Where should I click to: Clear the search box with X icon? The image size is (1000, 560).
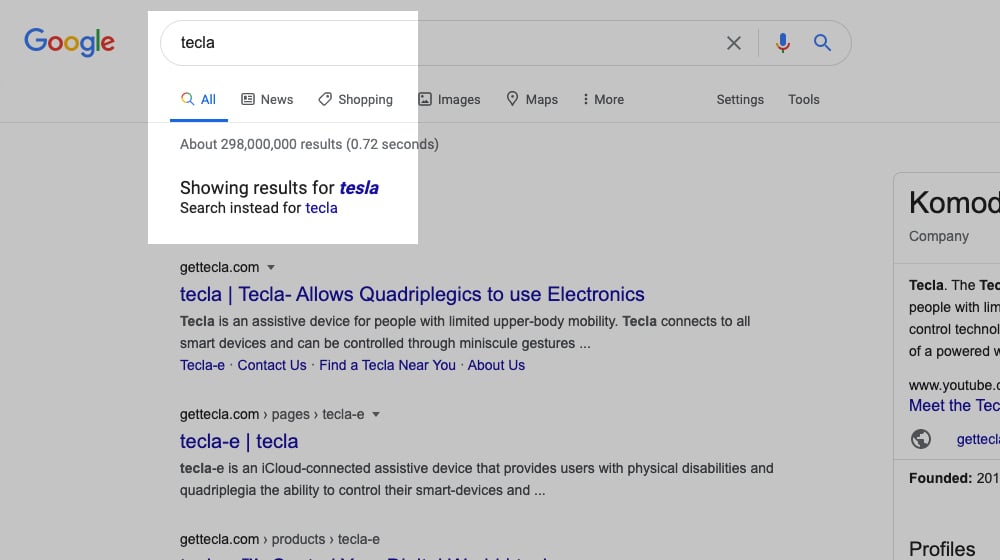point(733,43)
